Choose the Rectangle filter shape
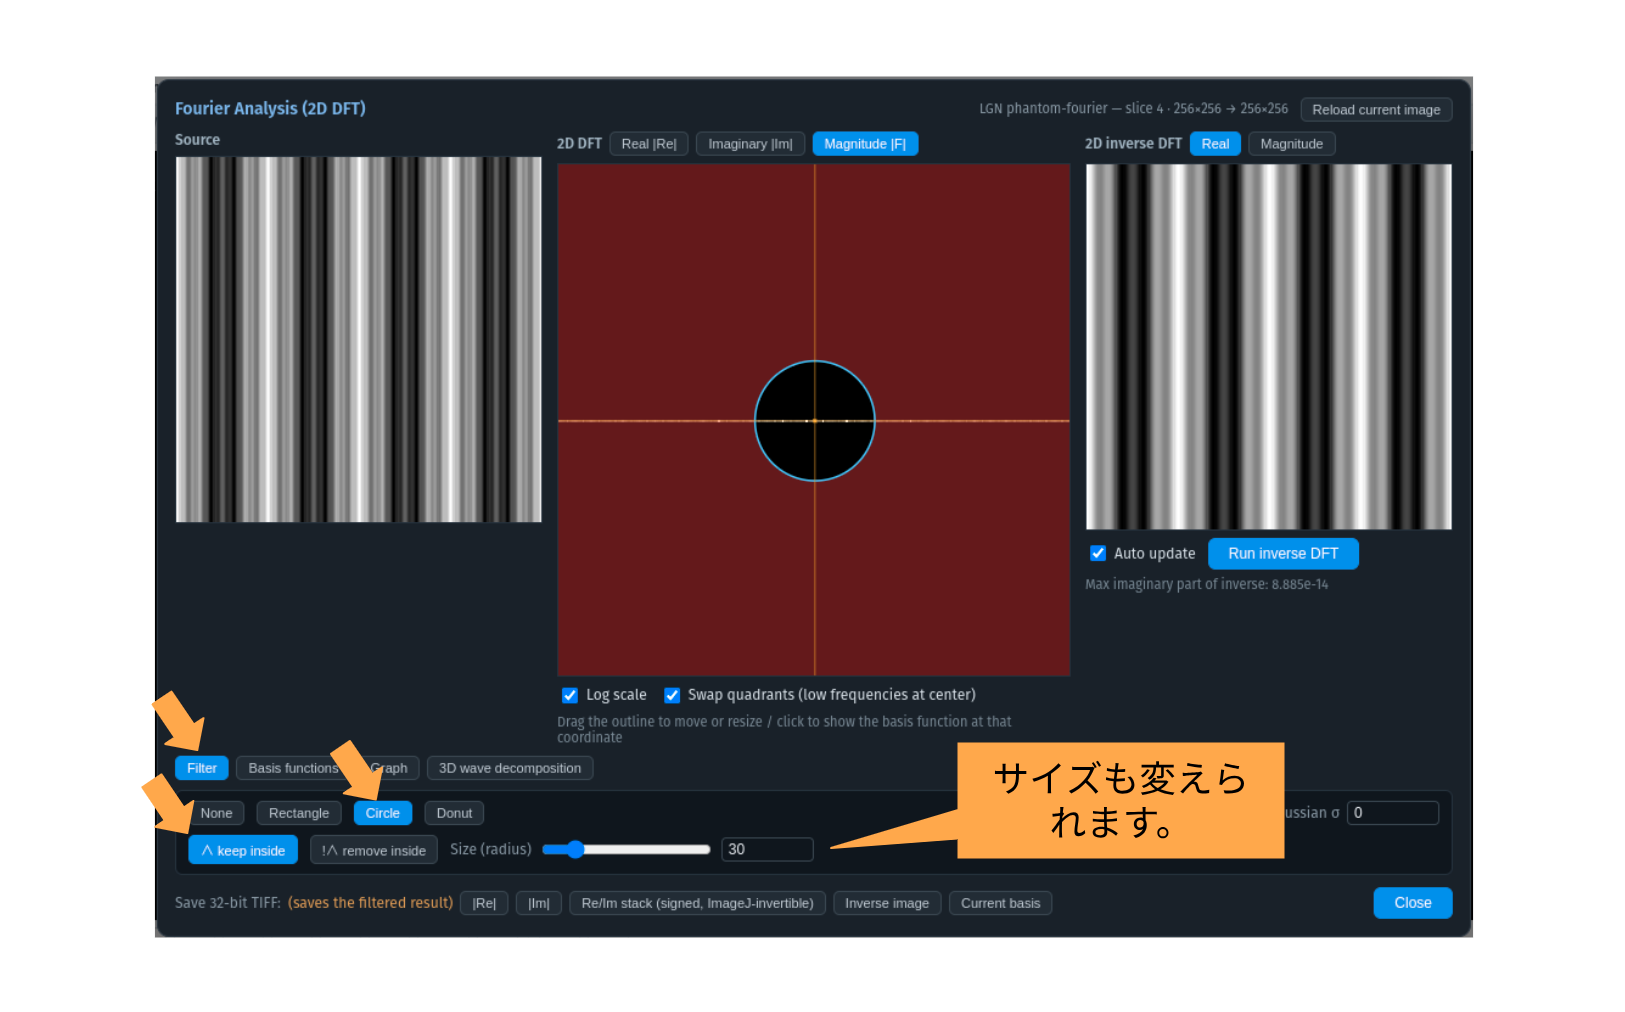Screen dimensions: 1625x1012 (299, 813)
